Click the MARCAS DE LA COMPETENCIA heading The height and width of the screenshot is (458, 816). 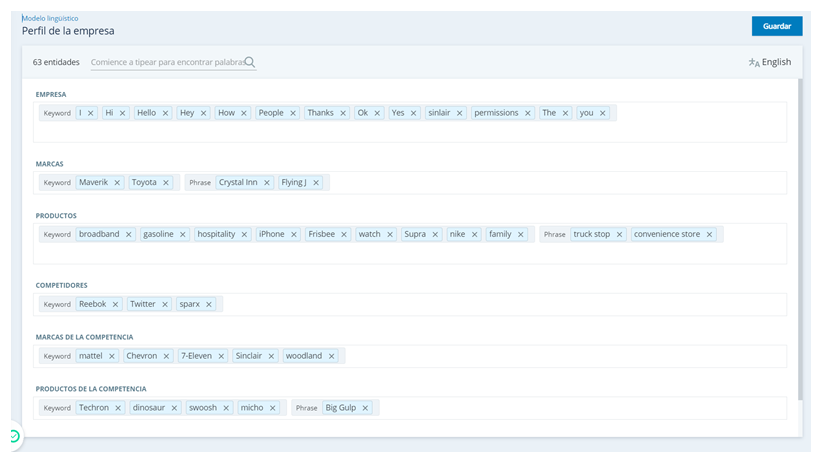pos(84,337)
